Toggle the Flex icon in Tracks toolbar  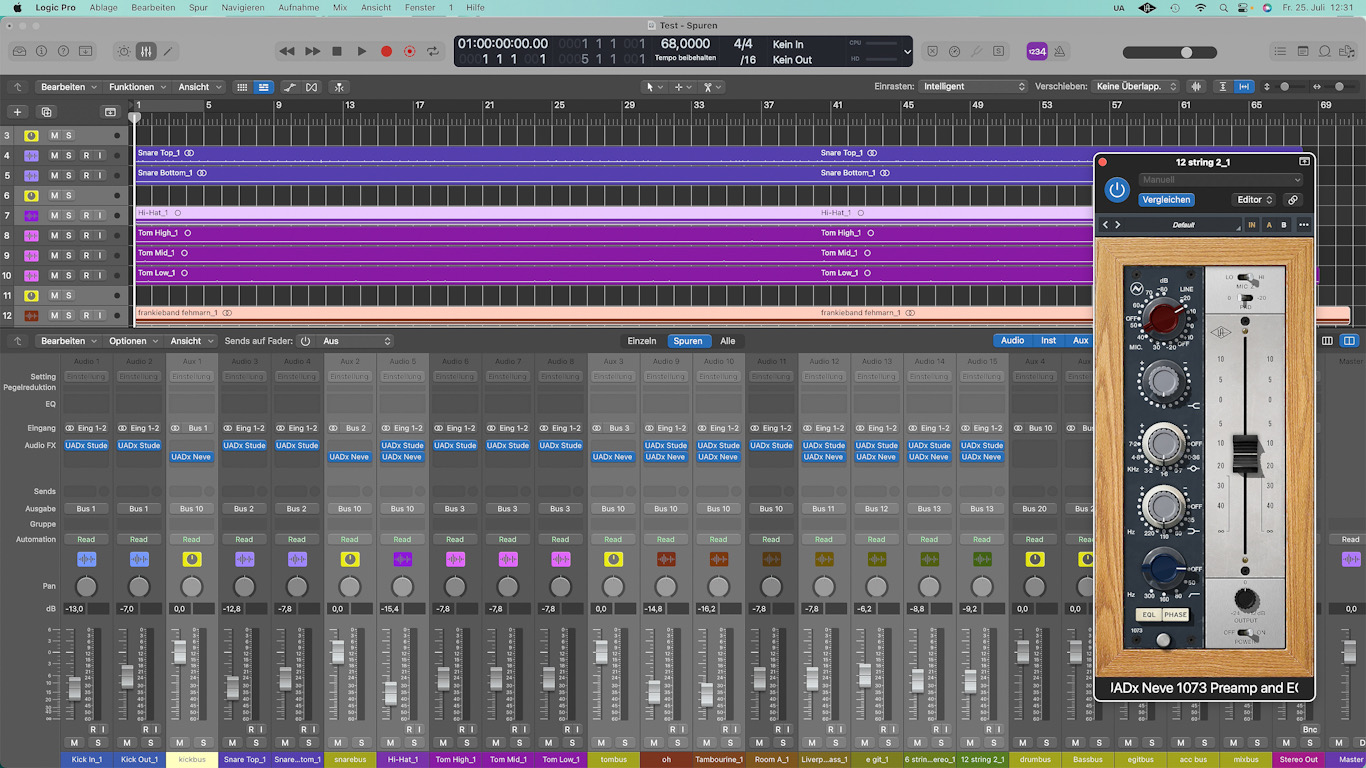312,87
